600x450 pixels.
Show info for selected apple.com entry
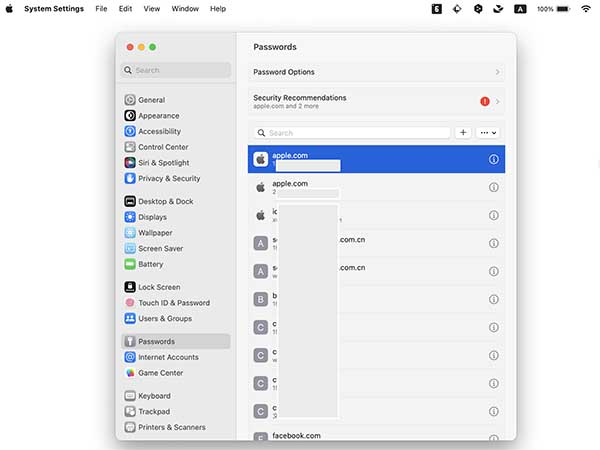pos(494,159)
